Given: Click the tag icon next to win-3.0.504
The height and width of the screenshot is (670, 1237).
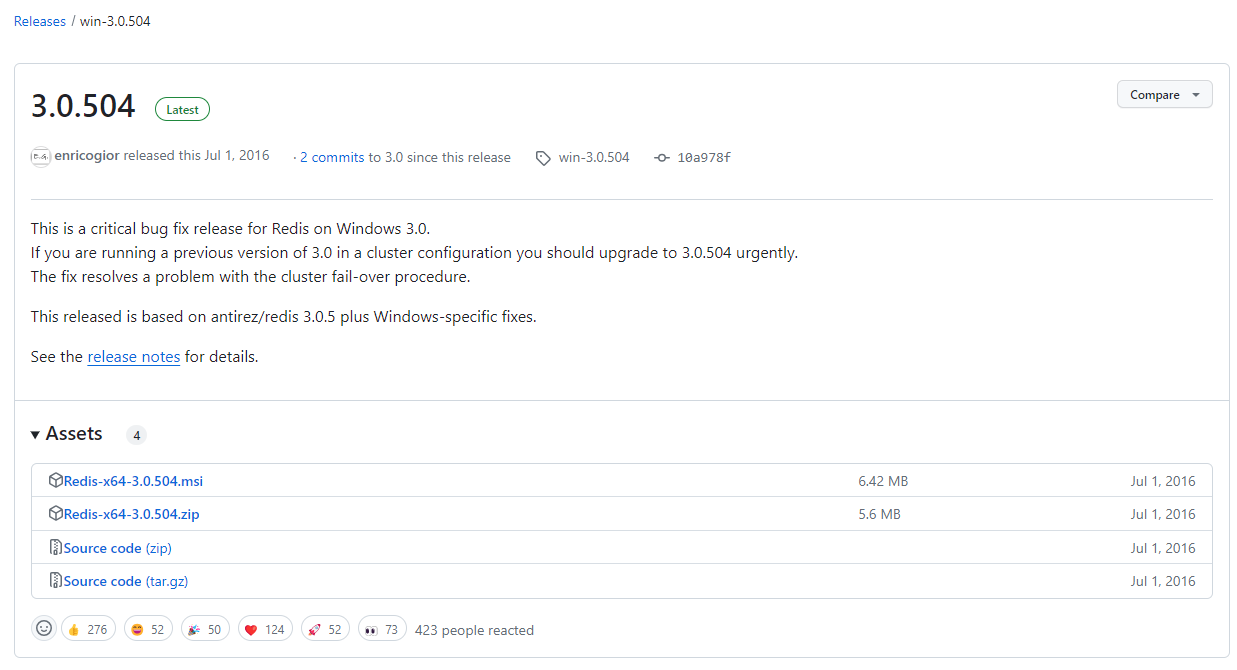Looking at the screenshot, I should coord(543,157).
